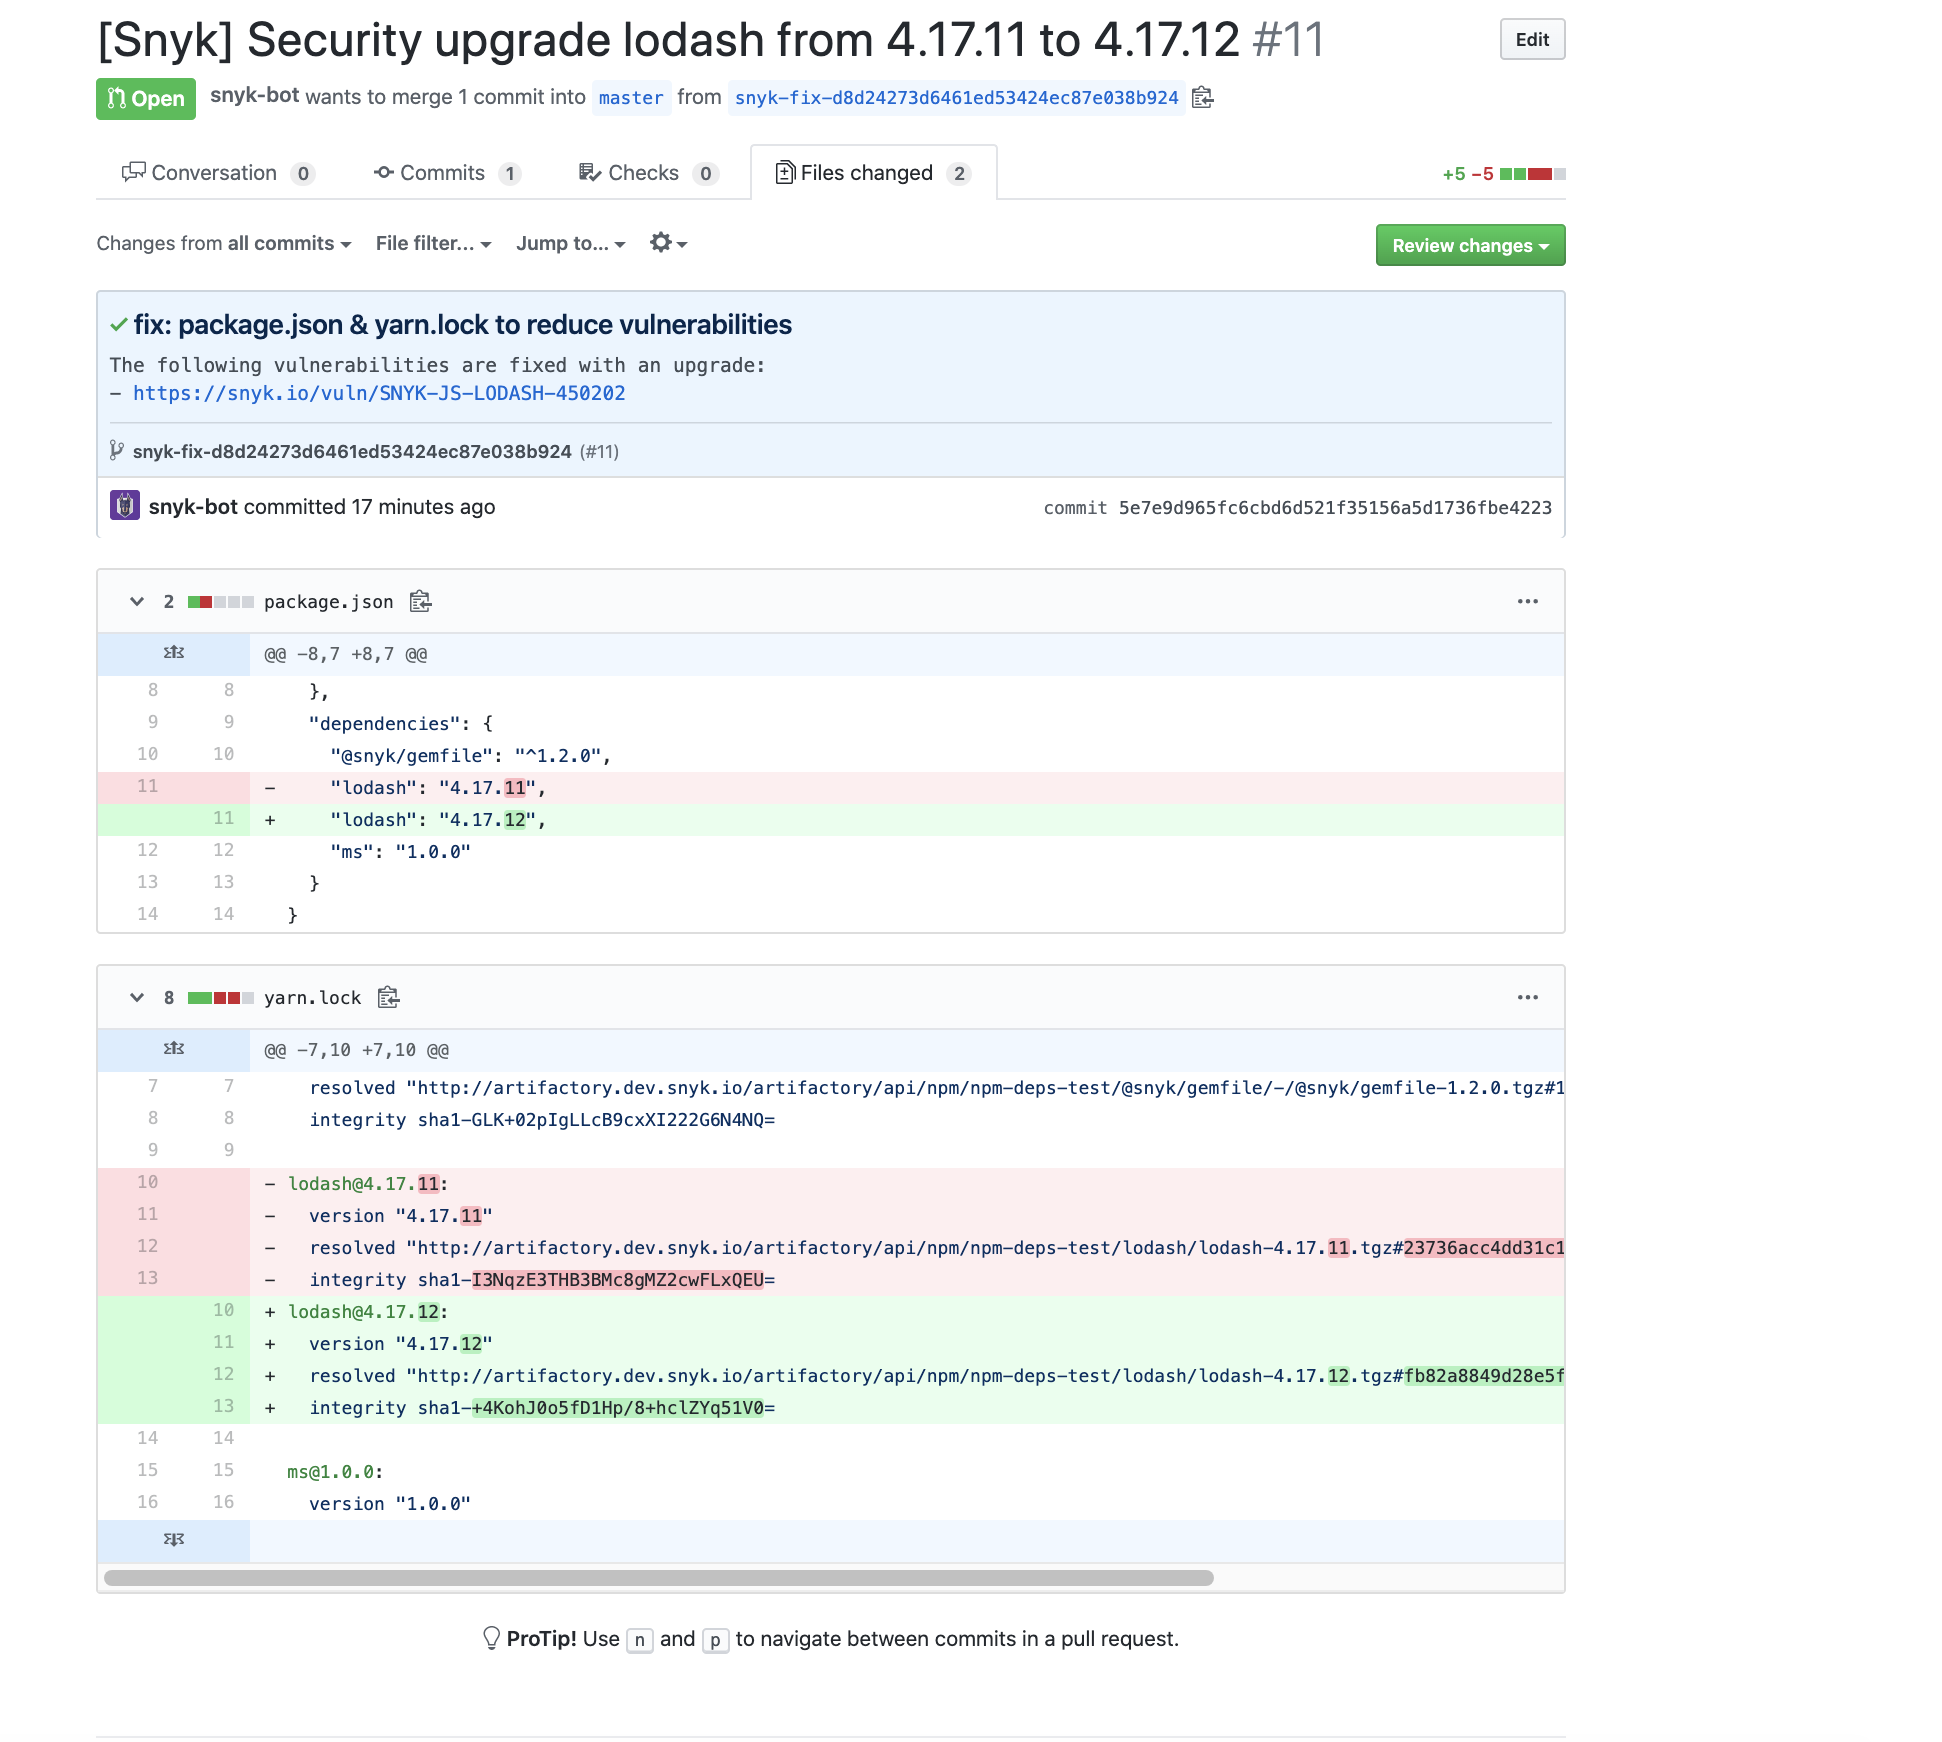Collapse the package.json diff
The height and width of the screenshot is (1742, 1942).
[137, 601]
